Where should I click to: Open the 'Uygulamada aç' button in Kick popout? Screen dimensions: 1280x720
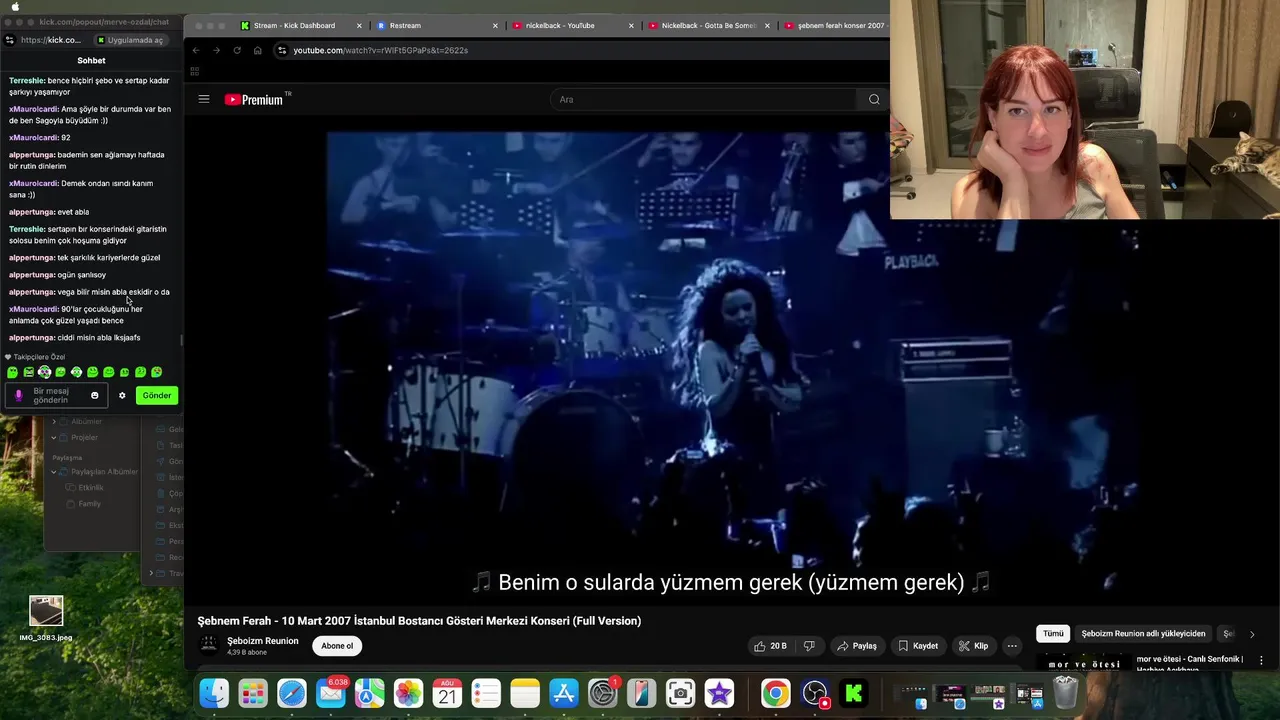tap(130, 40)
